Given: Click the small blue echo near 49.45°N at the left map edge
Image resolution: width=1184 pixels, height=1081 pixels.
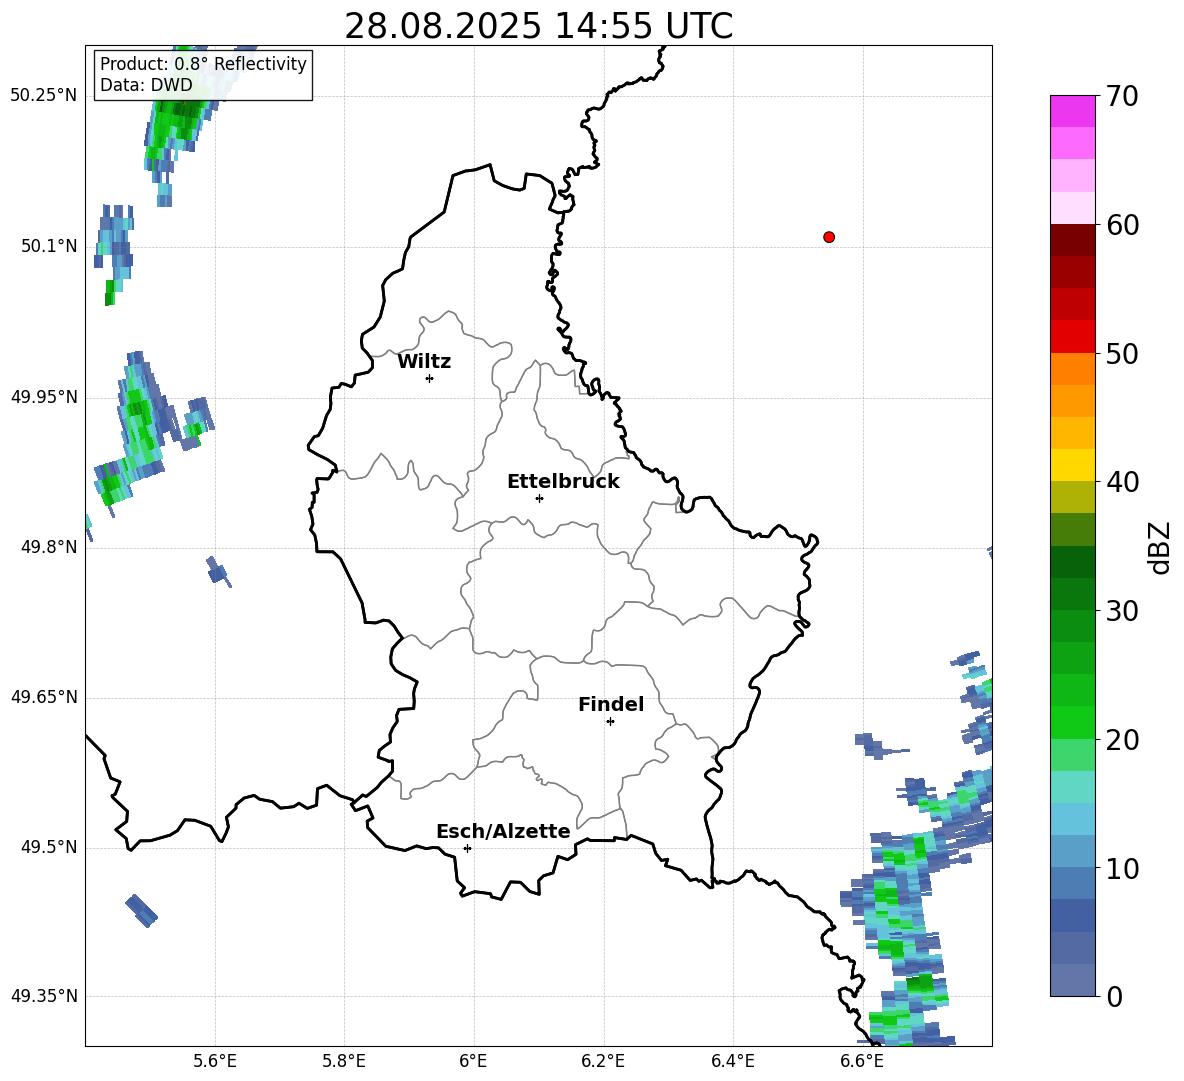Looking at the screenshot, I should tap(141, 910).
